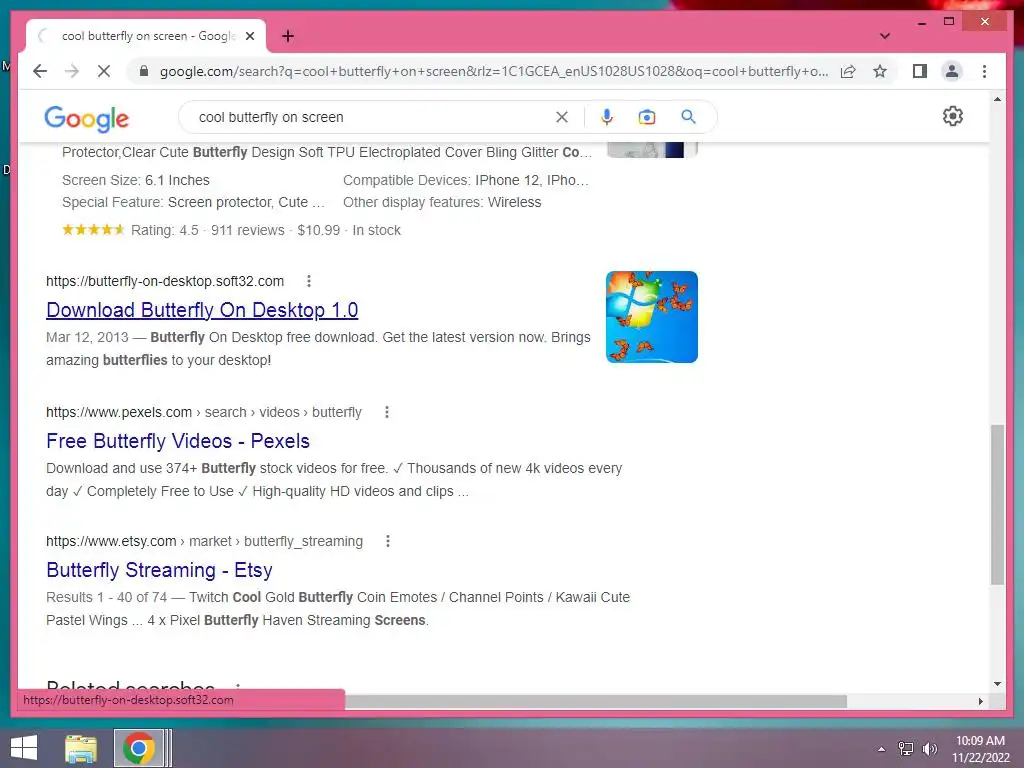Select the 'cool butterfly on screen' tab
Screen dimensions: 1024x768
148,36
